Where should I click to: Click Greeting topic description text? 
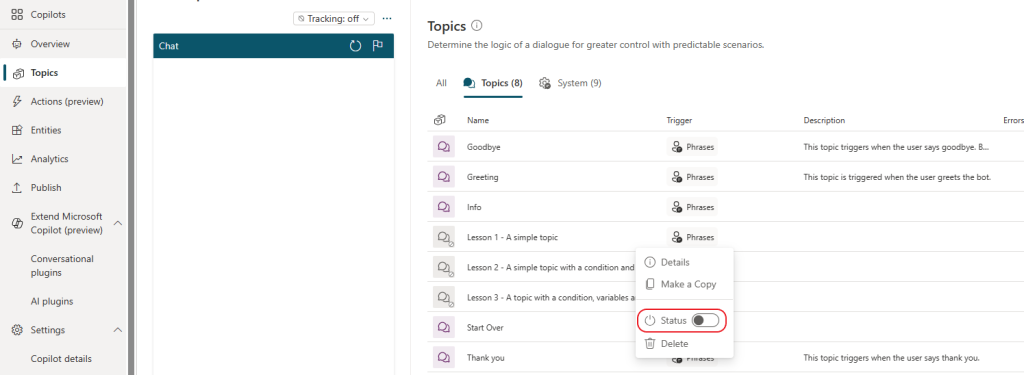coord(897,177)
